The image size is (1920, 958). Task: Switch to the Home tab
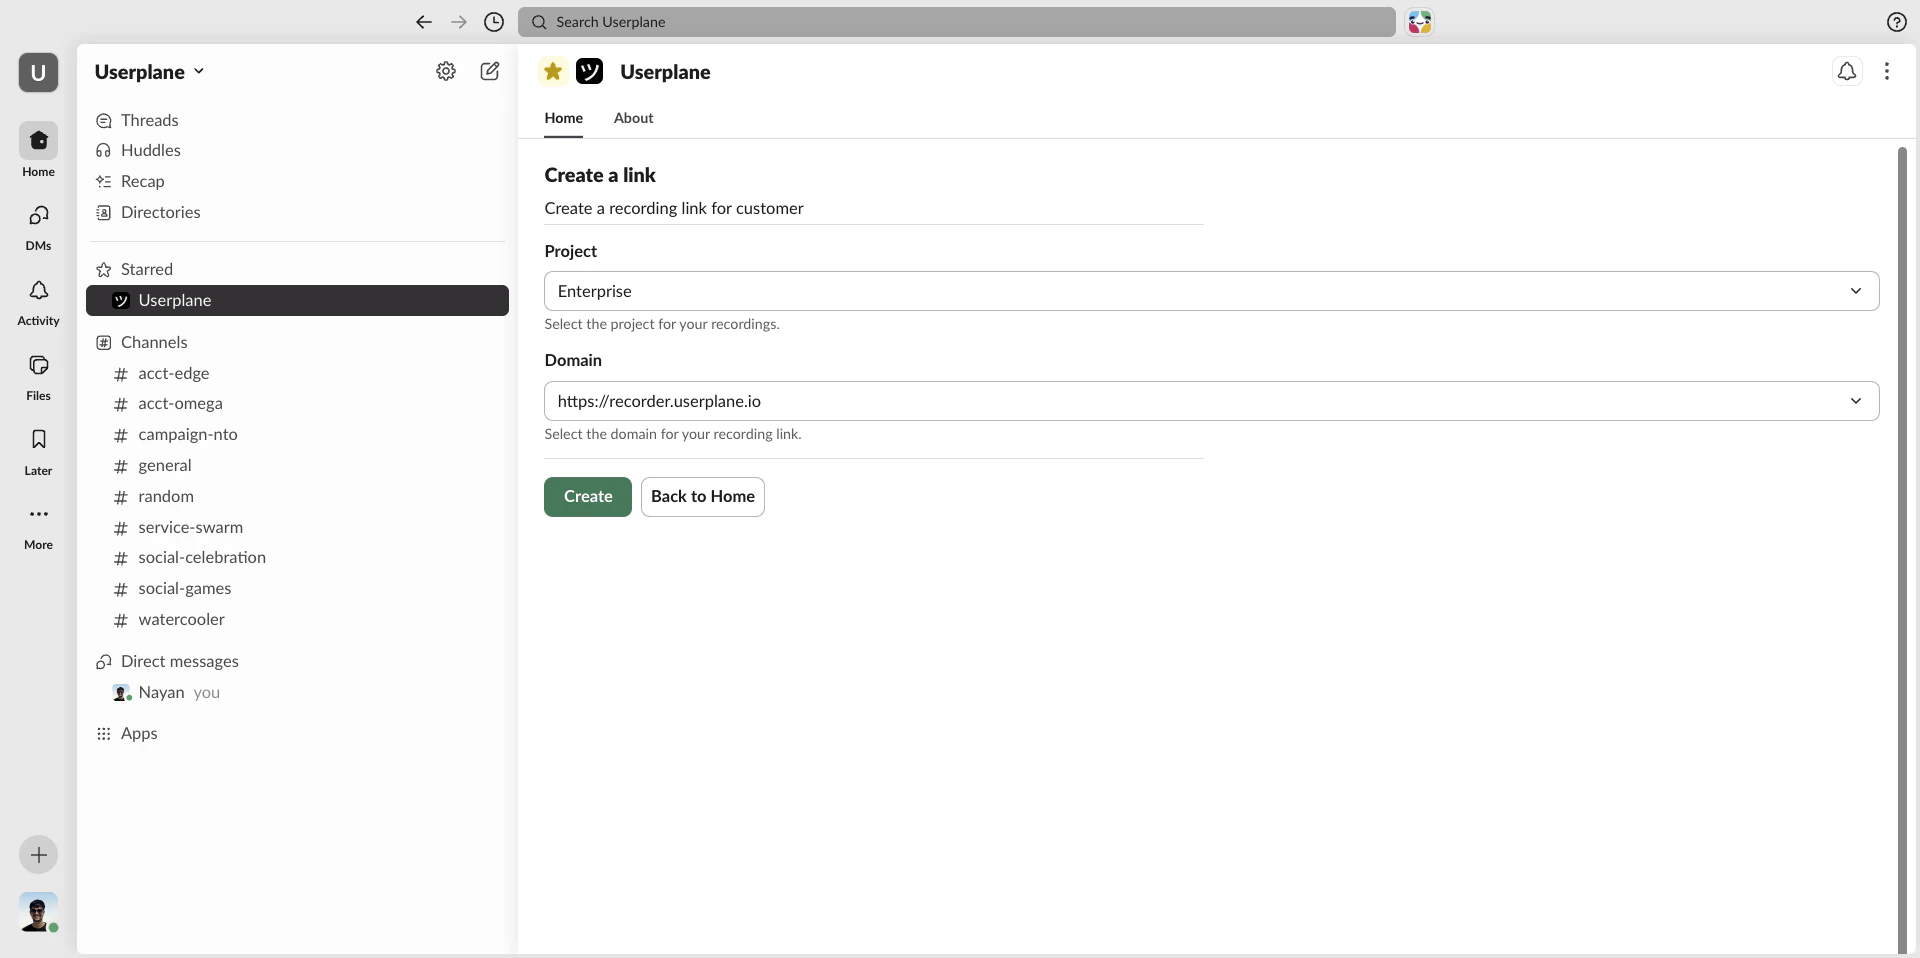(564, 118)
